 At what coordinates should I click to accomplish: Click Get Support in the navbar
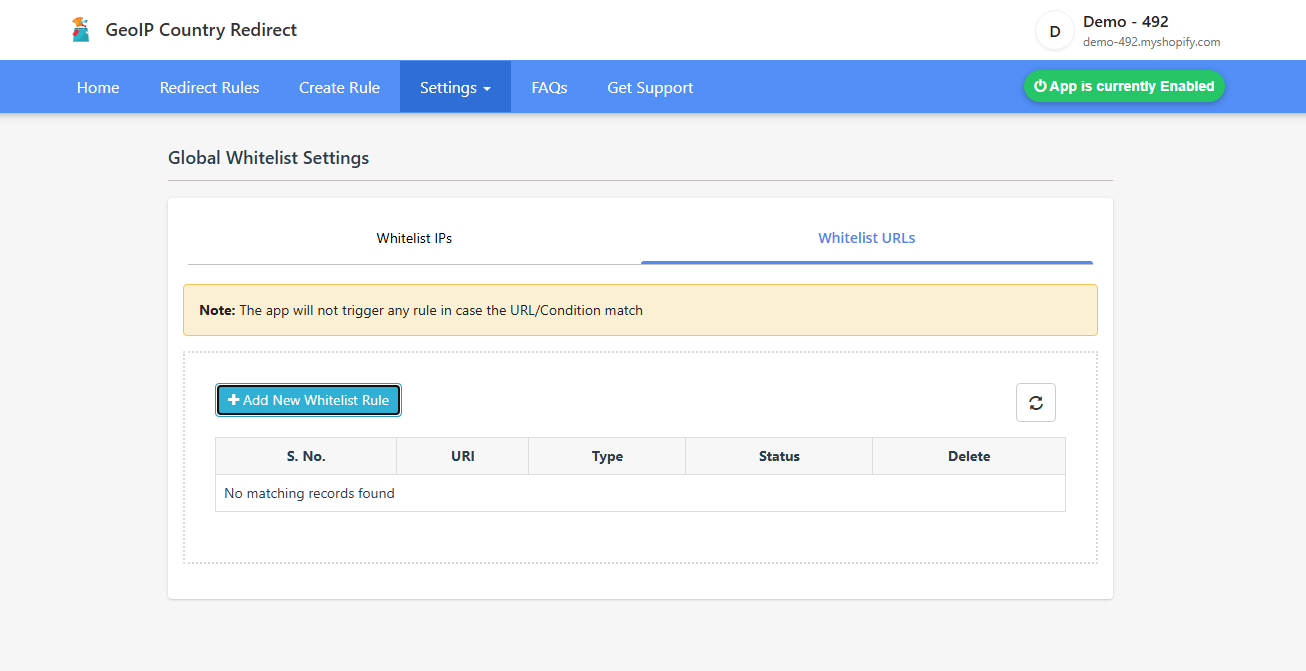click(x=650, y=88)
